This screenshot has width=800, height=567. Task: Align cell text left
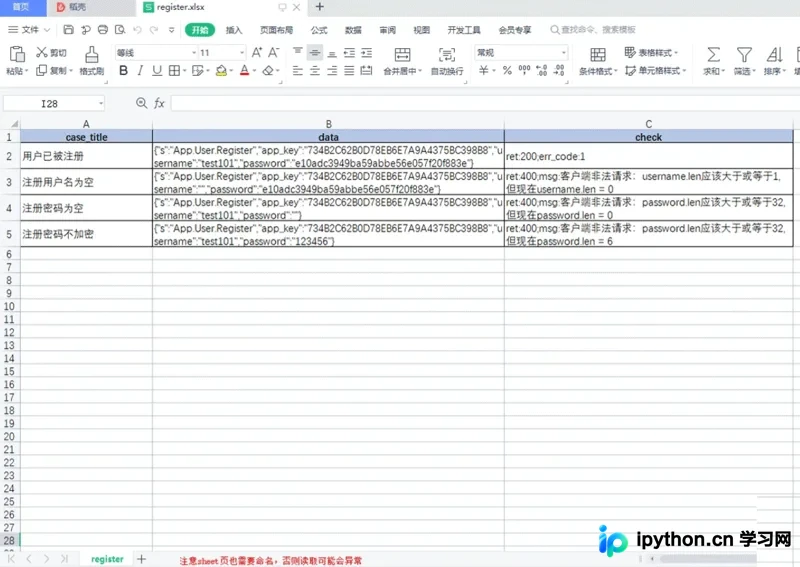pos(298,71)
